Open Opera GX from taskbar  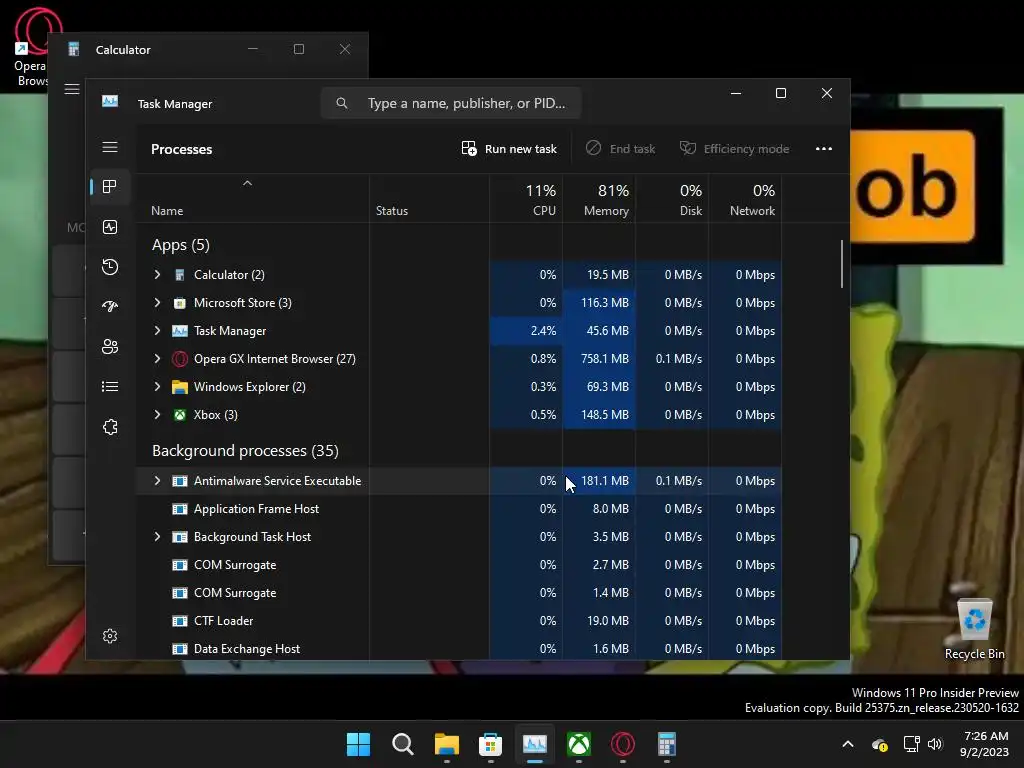(x=622, y=744)
